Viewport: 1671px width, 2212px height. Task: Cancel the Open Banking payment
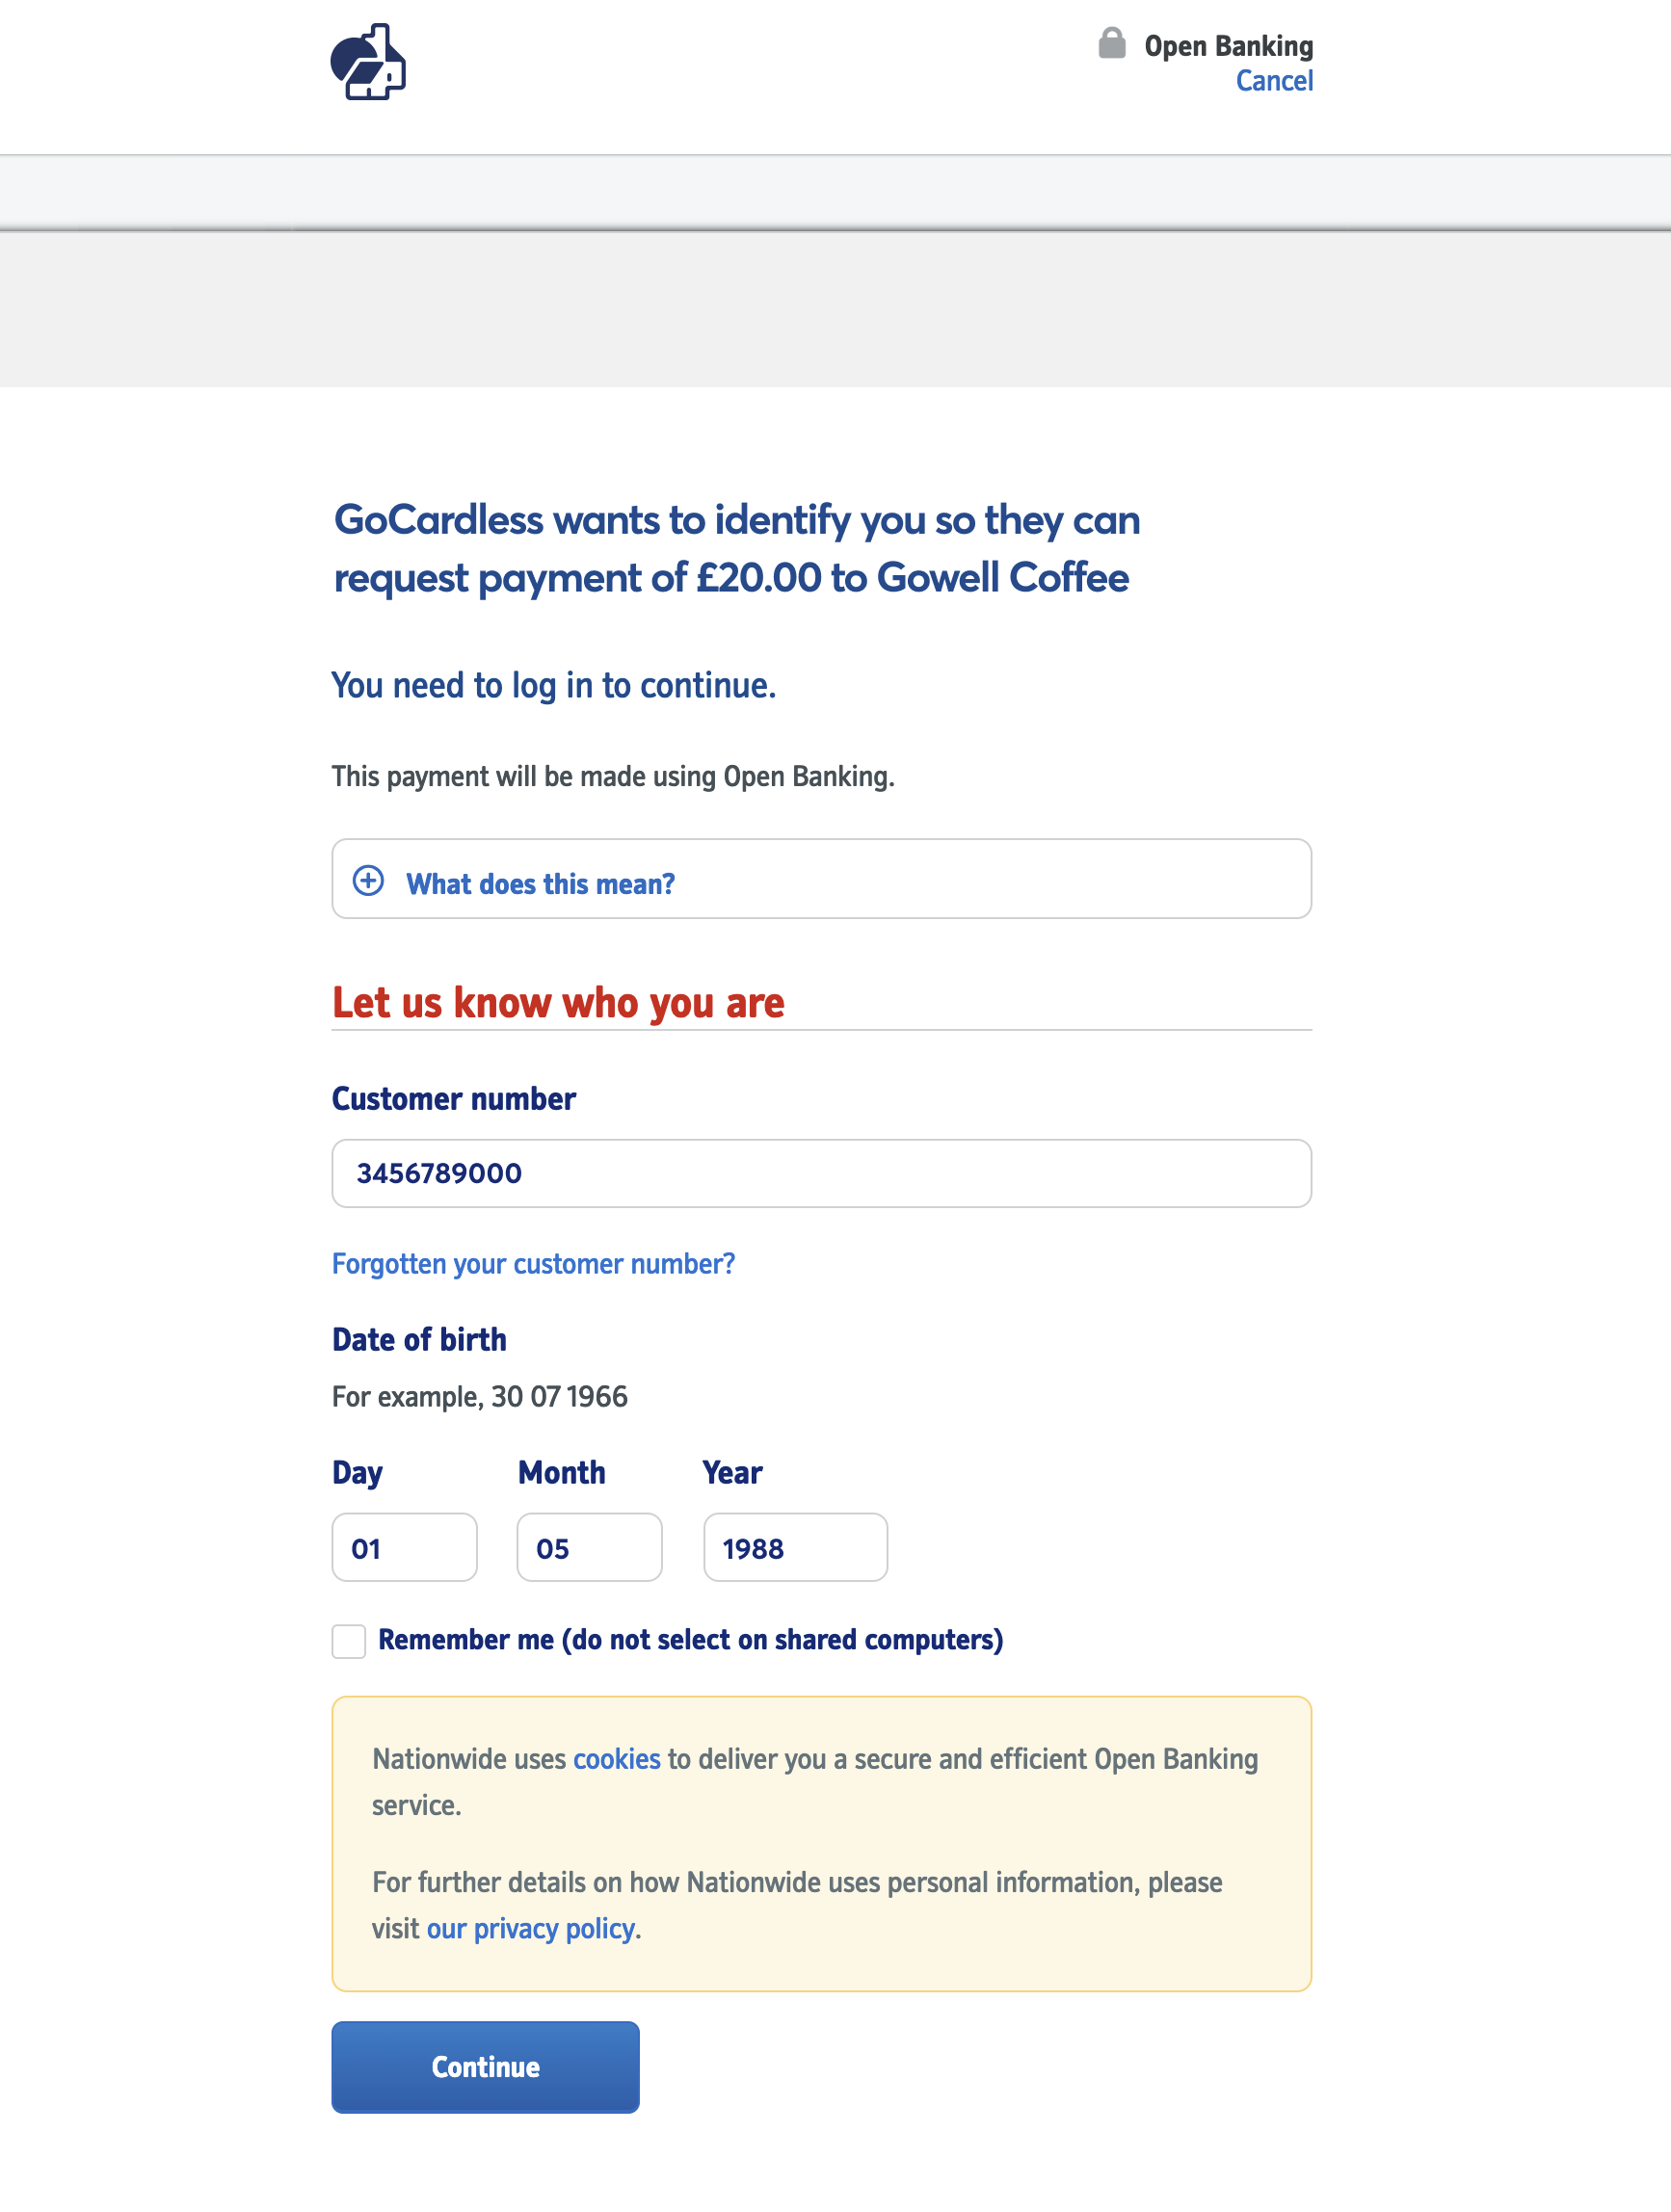[1273, 81]
